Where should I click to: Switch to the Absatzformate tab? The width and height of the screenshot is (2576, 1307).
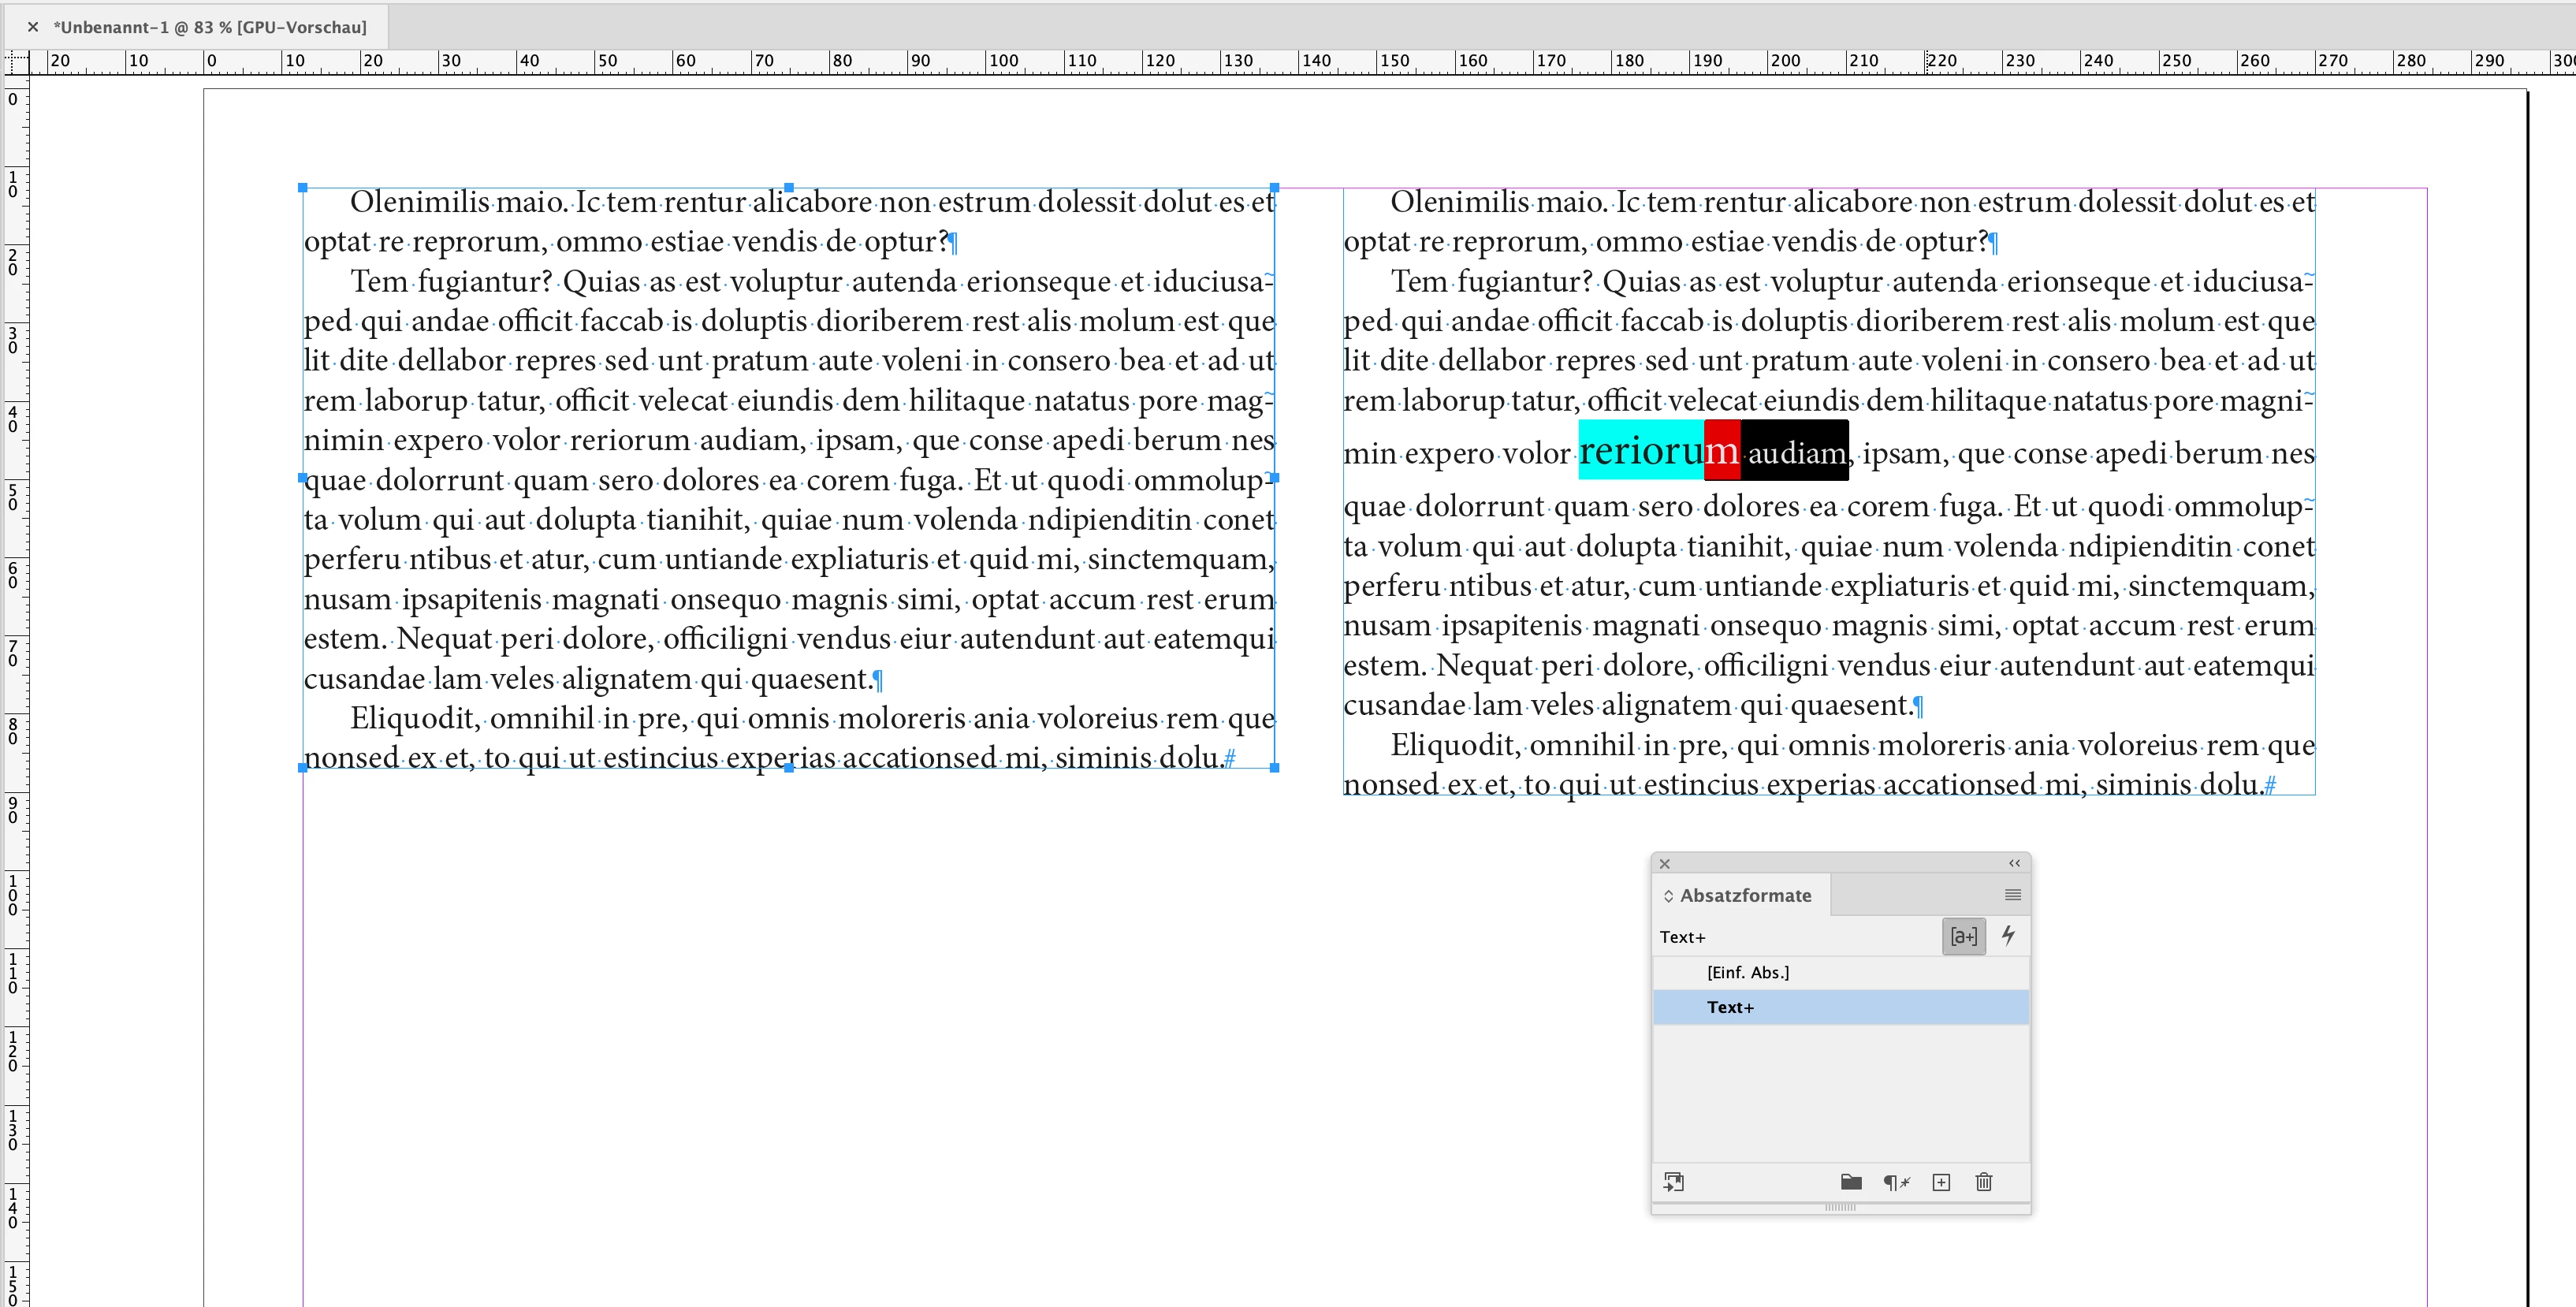tap(1745, 896)
